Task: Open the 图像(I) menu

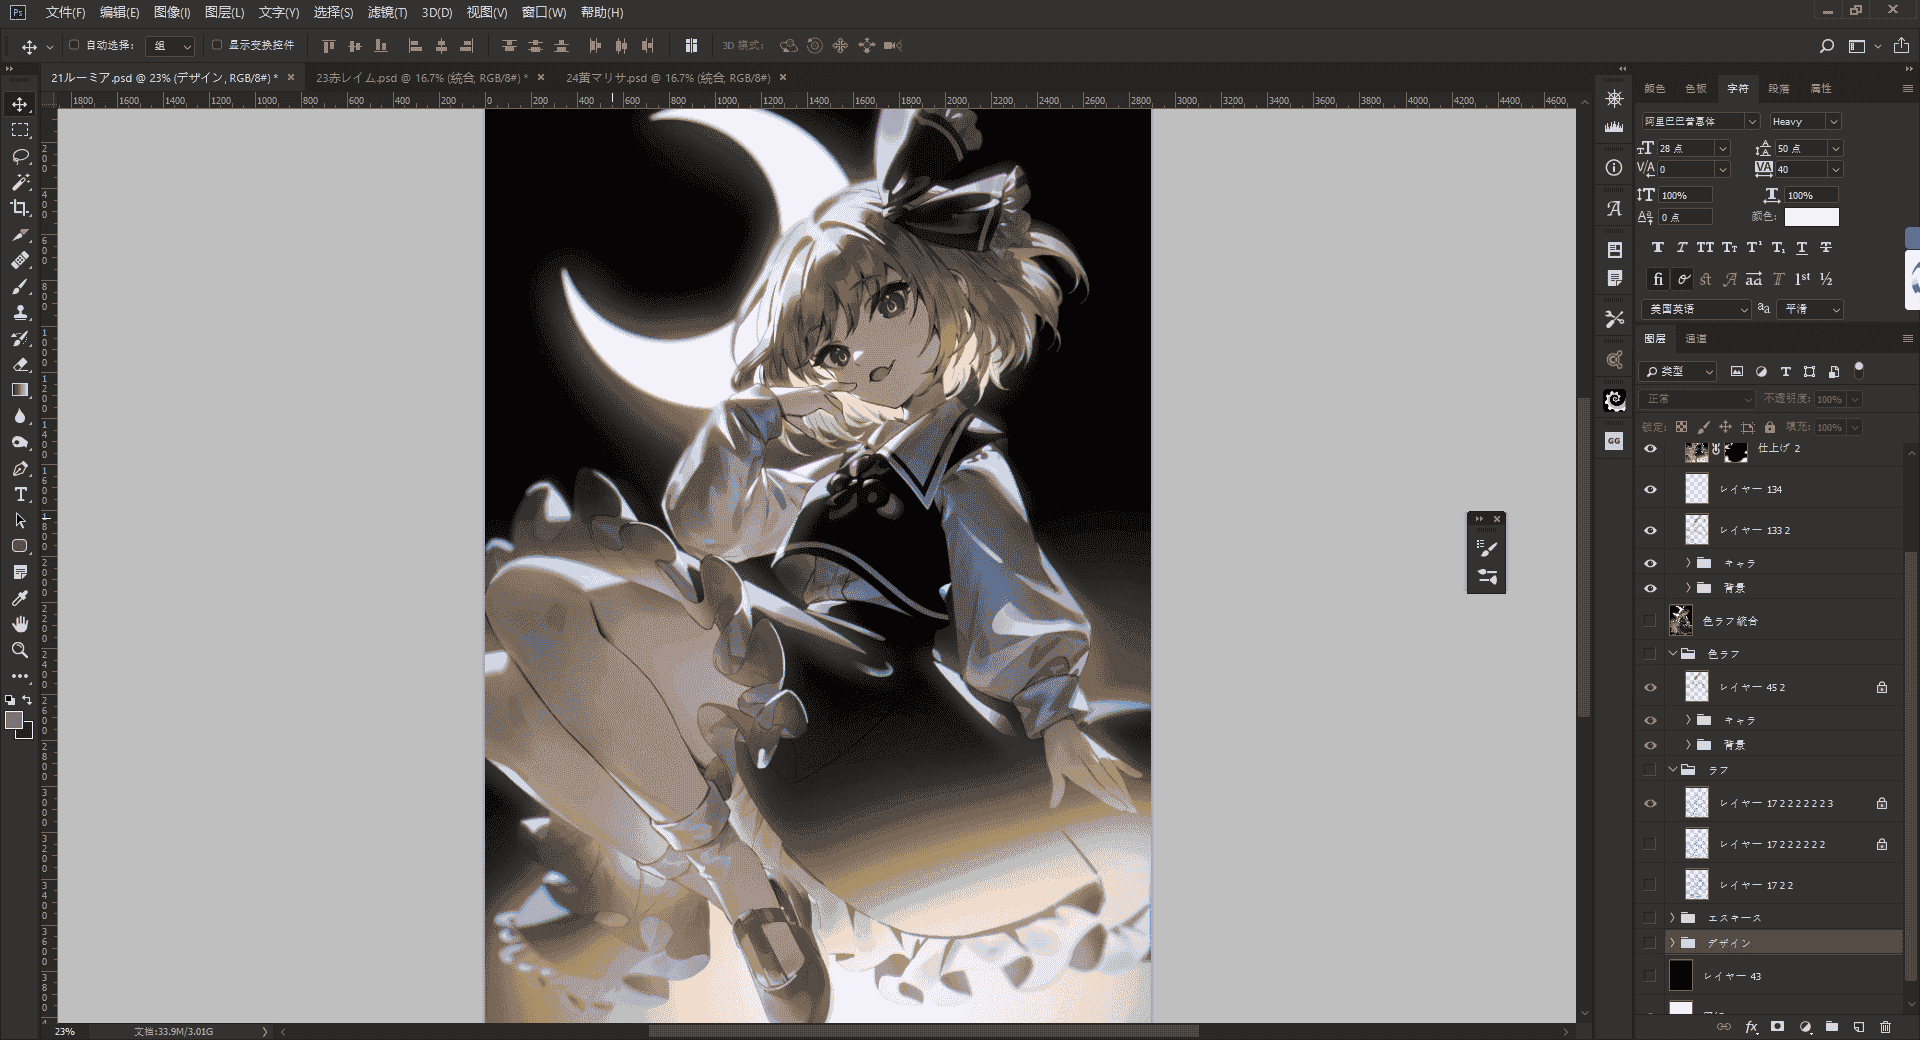Action: (x=172, y=13)
